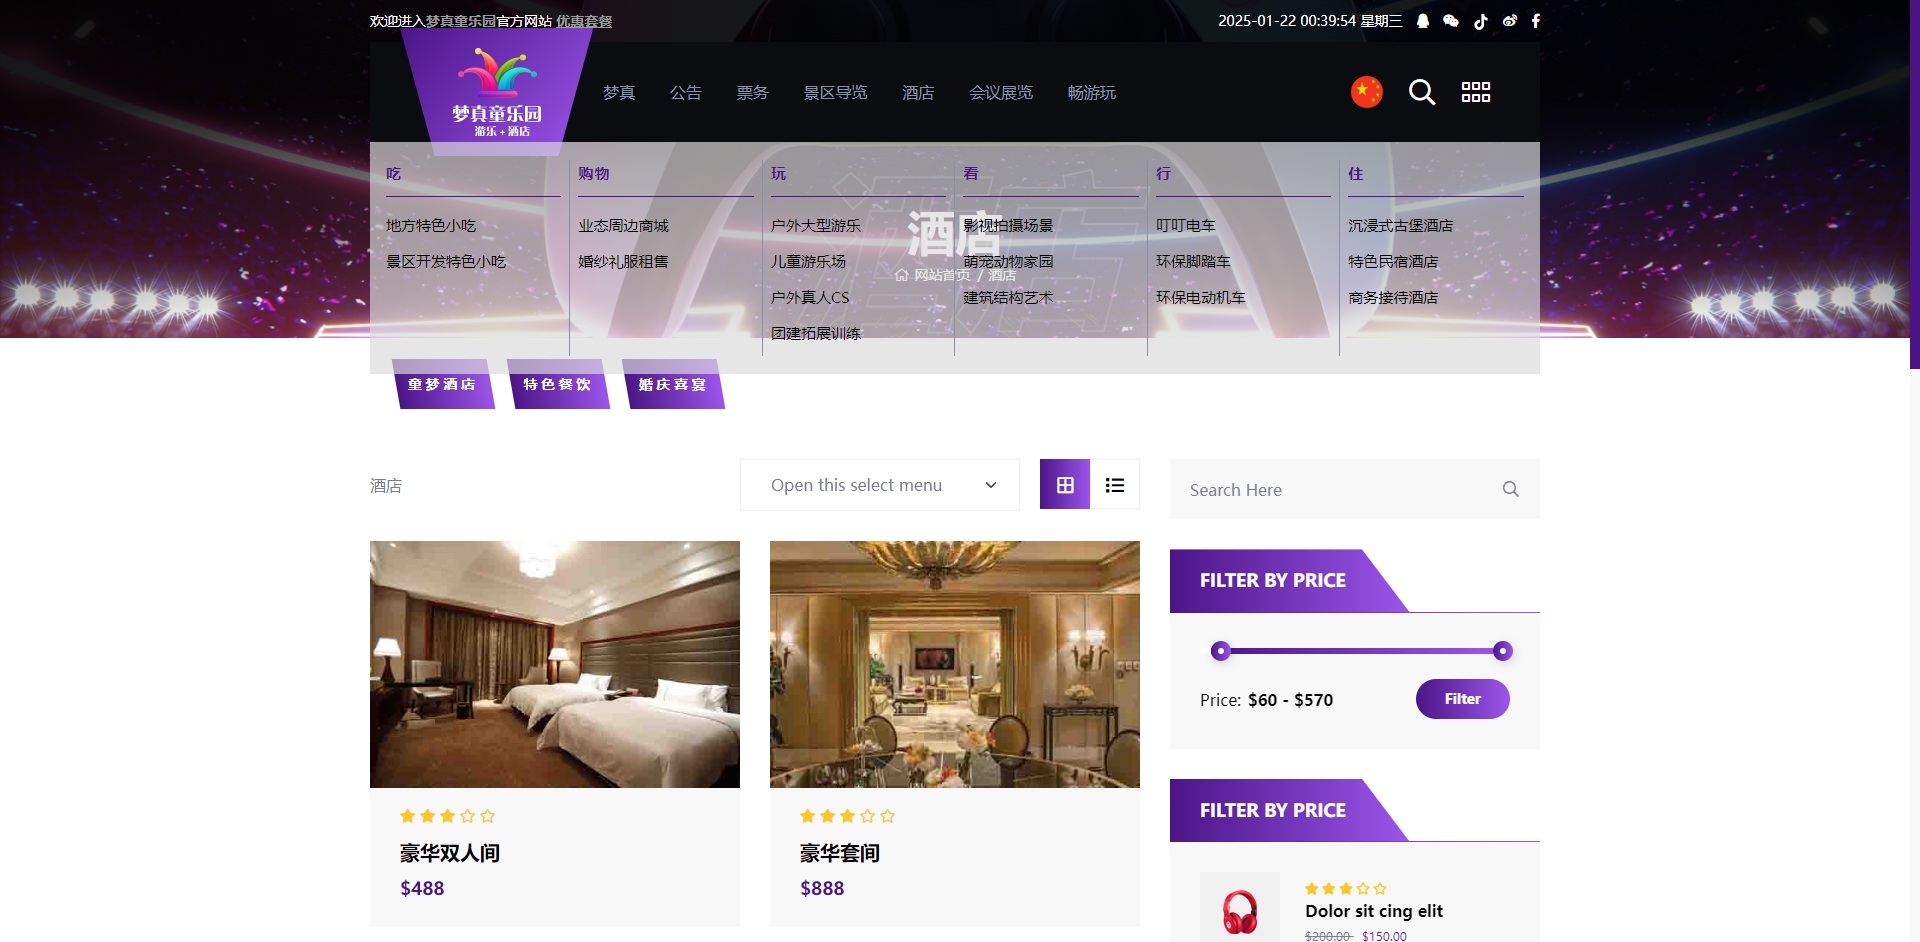Click the $888 price text

[x=822, y=888]
